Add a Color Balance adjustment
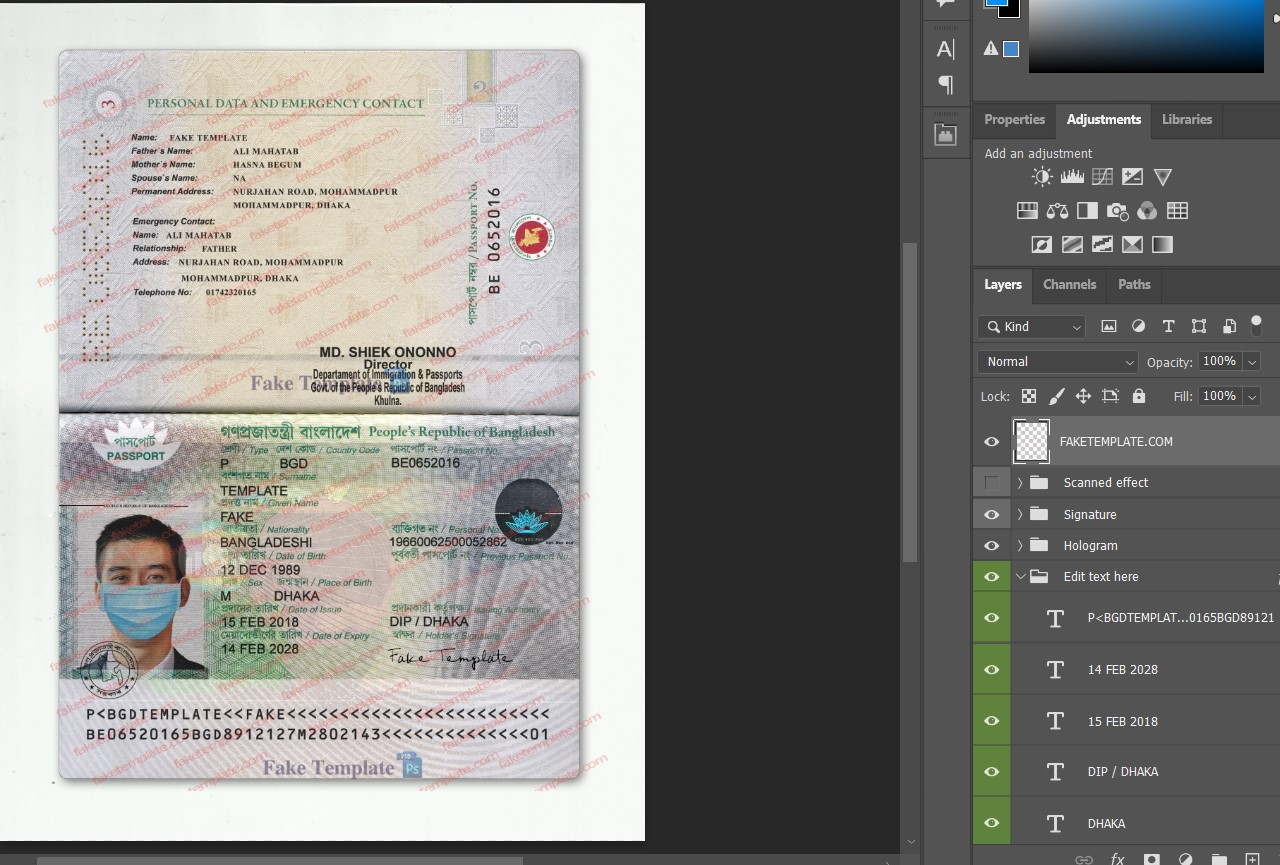Viewport: 1280px width, 865px height. [1056, 211]
